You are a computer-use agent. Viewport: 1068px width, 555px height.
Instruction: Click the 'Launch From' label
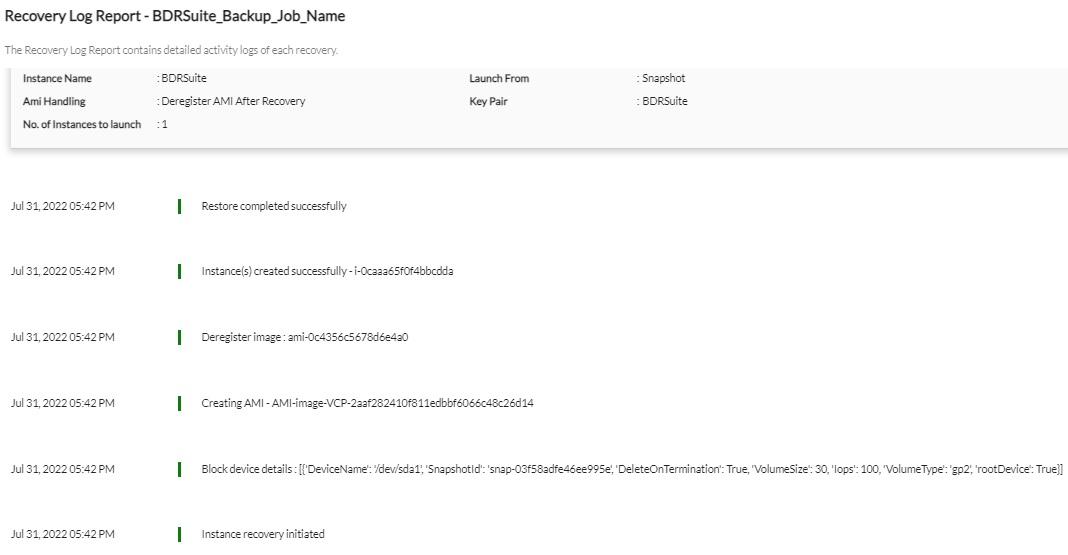point(499,78)
